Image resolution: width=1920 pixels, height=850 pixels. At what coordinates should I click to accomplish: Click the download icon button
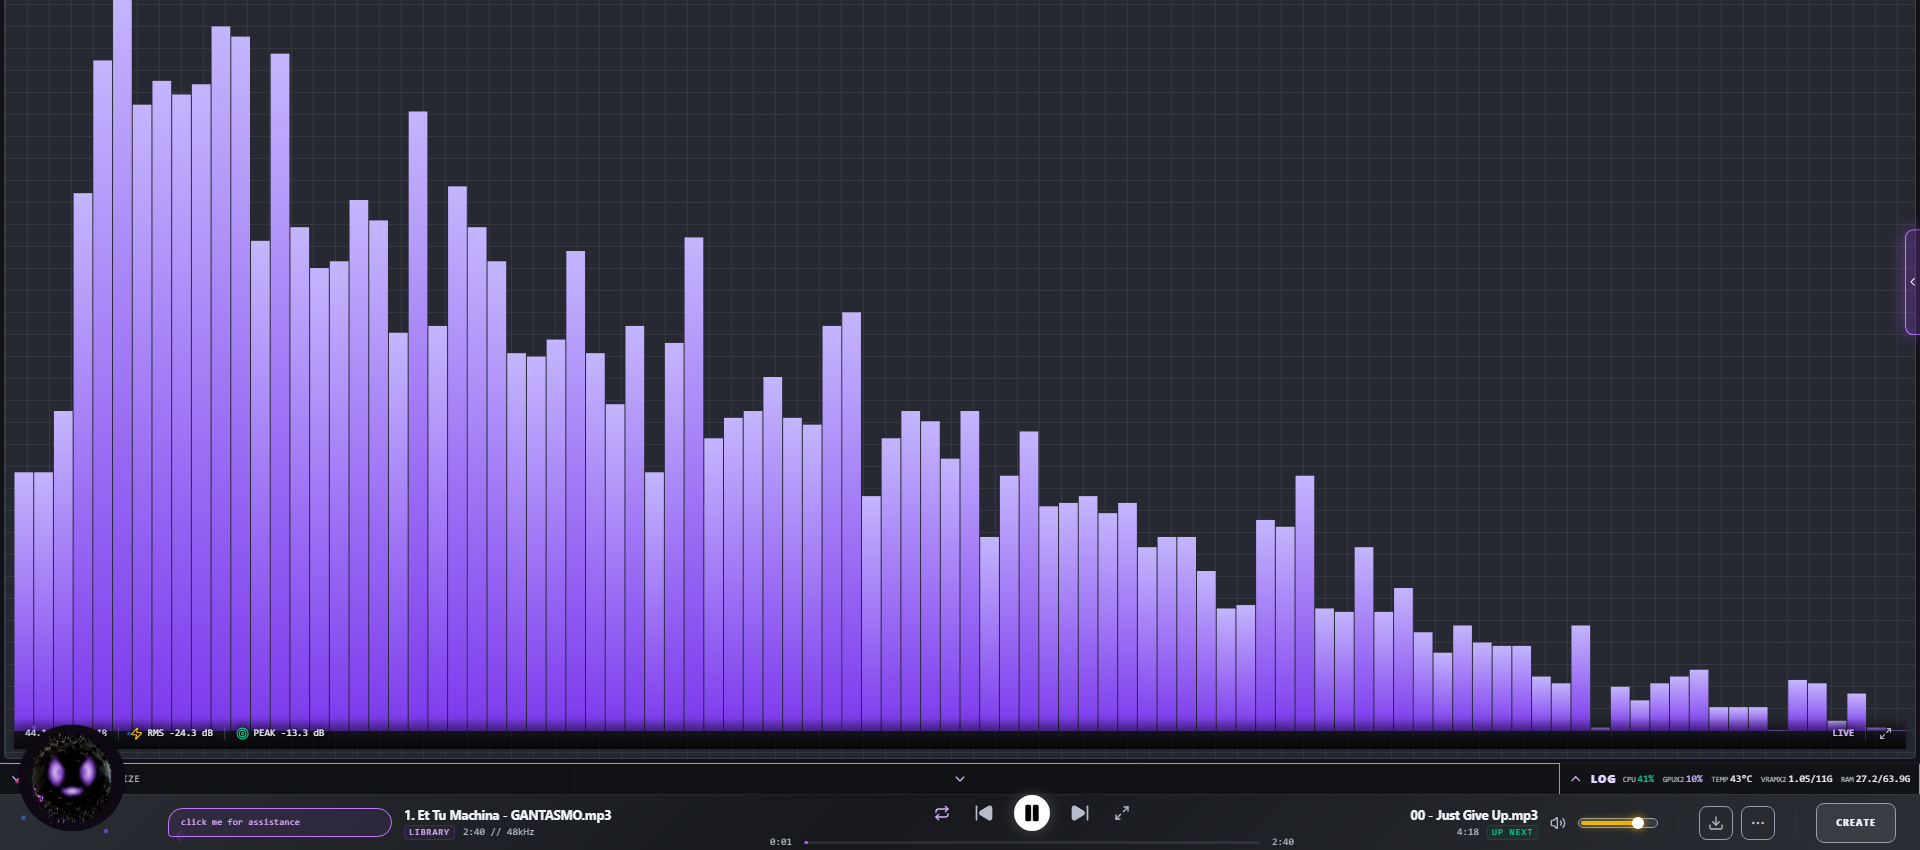click(1716, 823)
